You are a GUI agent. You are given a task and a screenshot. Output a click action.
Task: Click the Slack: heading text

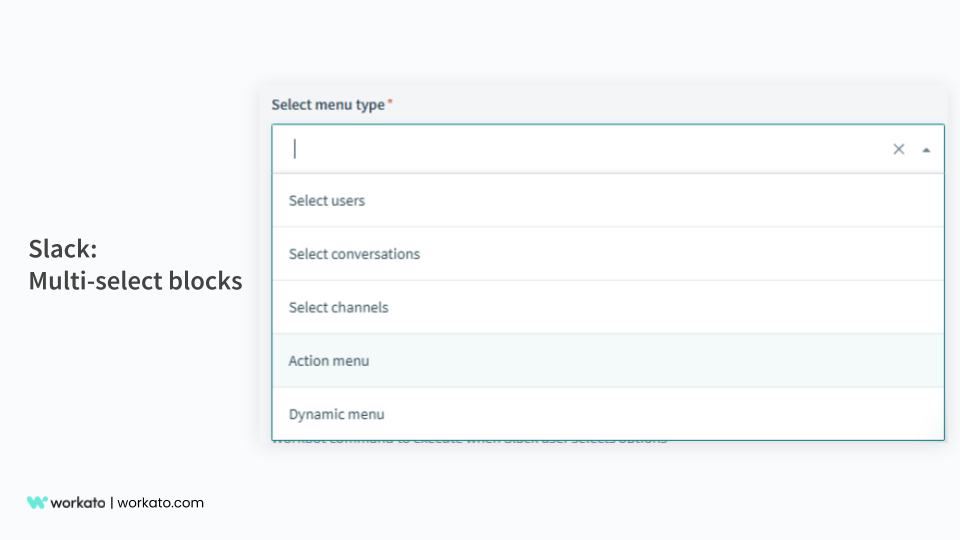[62, 248]
